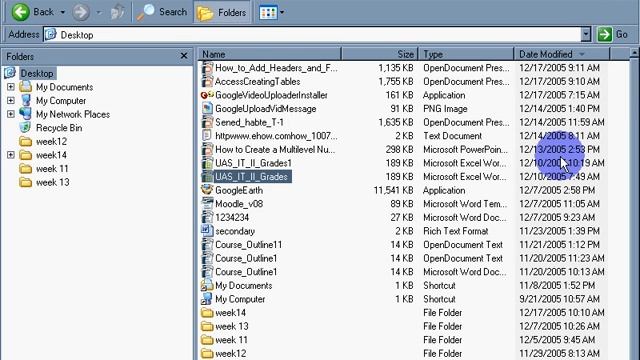Select Course_Outline1 dated 11/20/2005 11:23 AM
Image resolution: width=640 pixels, height=360 pixels.
(246, 258)
